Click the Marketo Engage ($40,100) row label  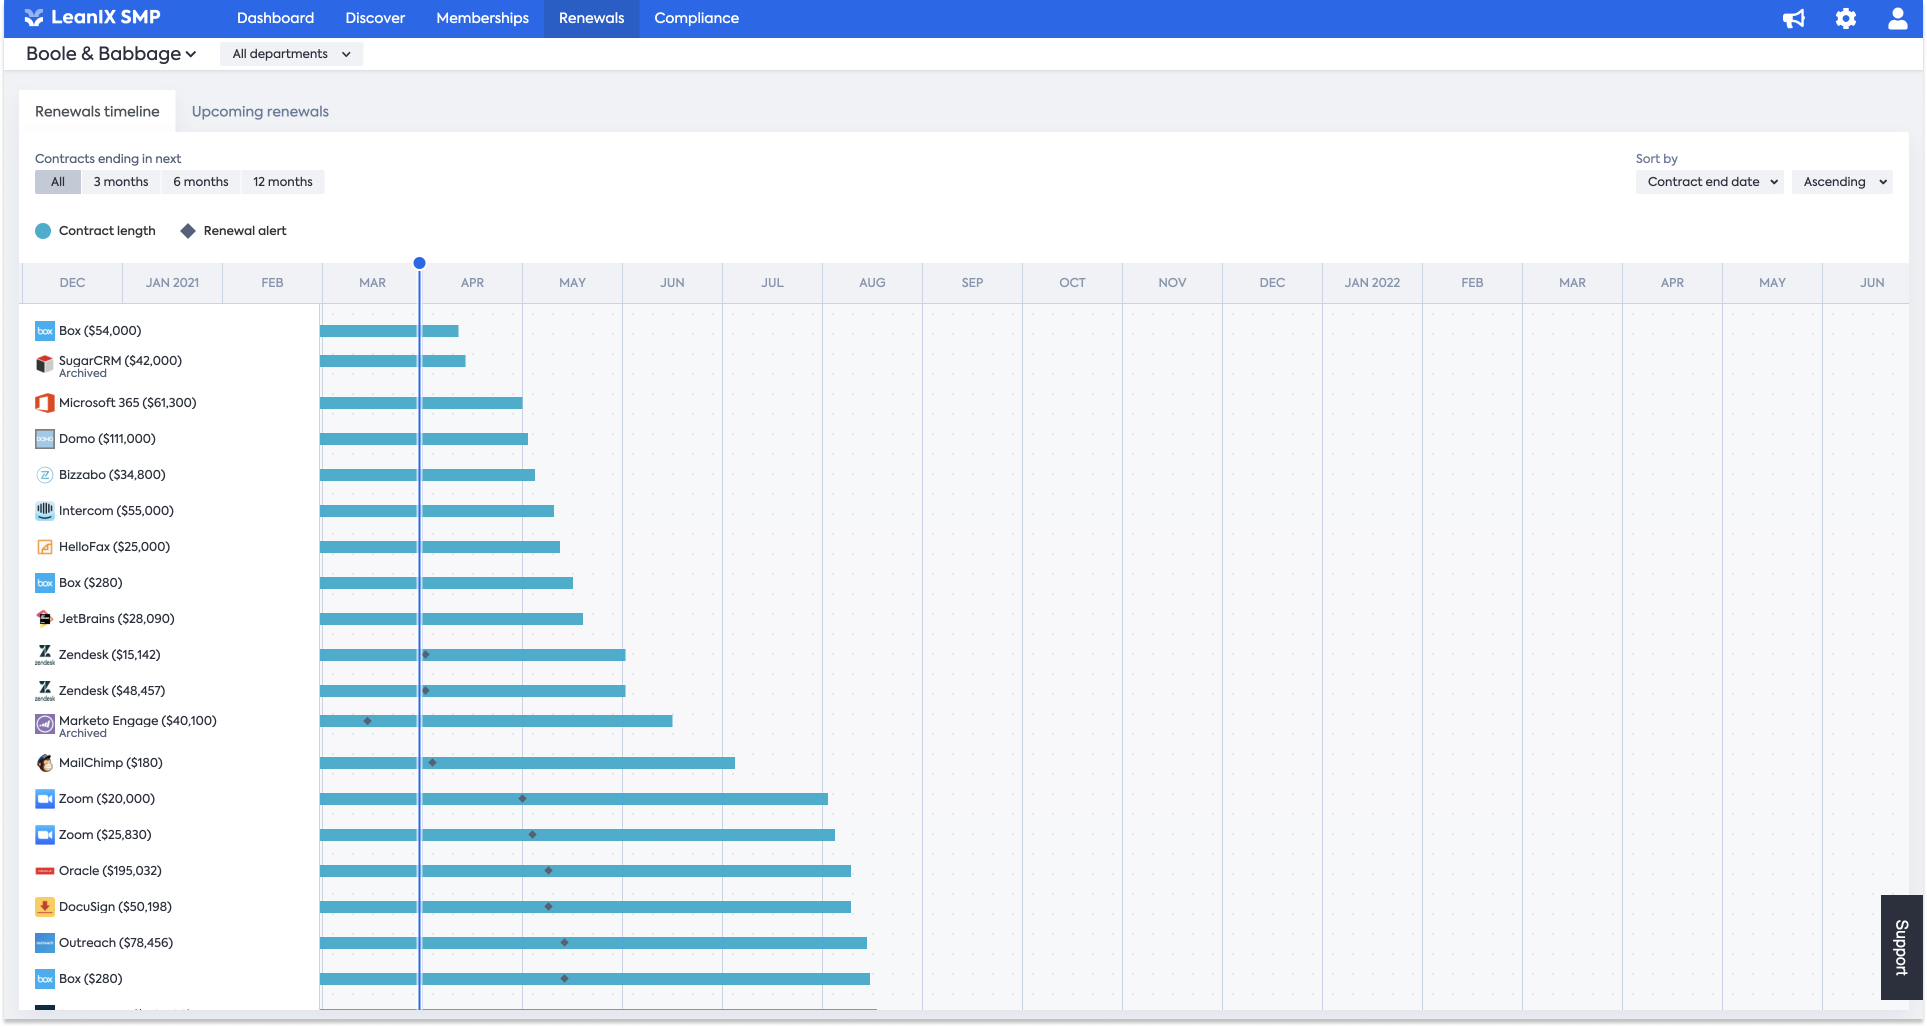pyautogui.click(x=138, y=721)
